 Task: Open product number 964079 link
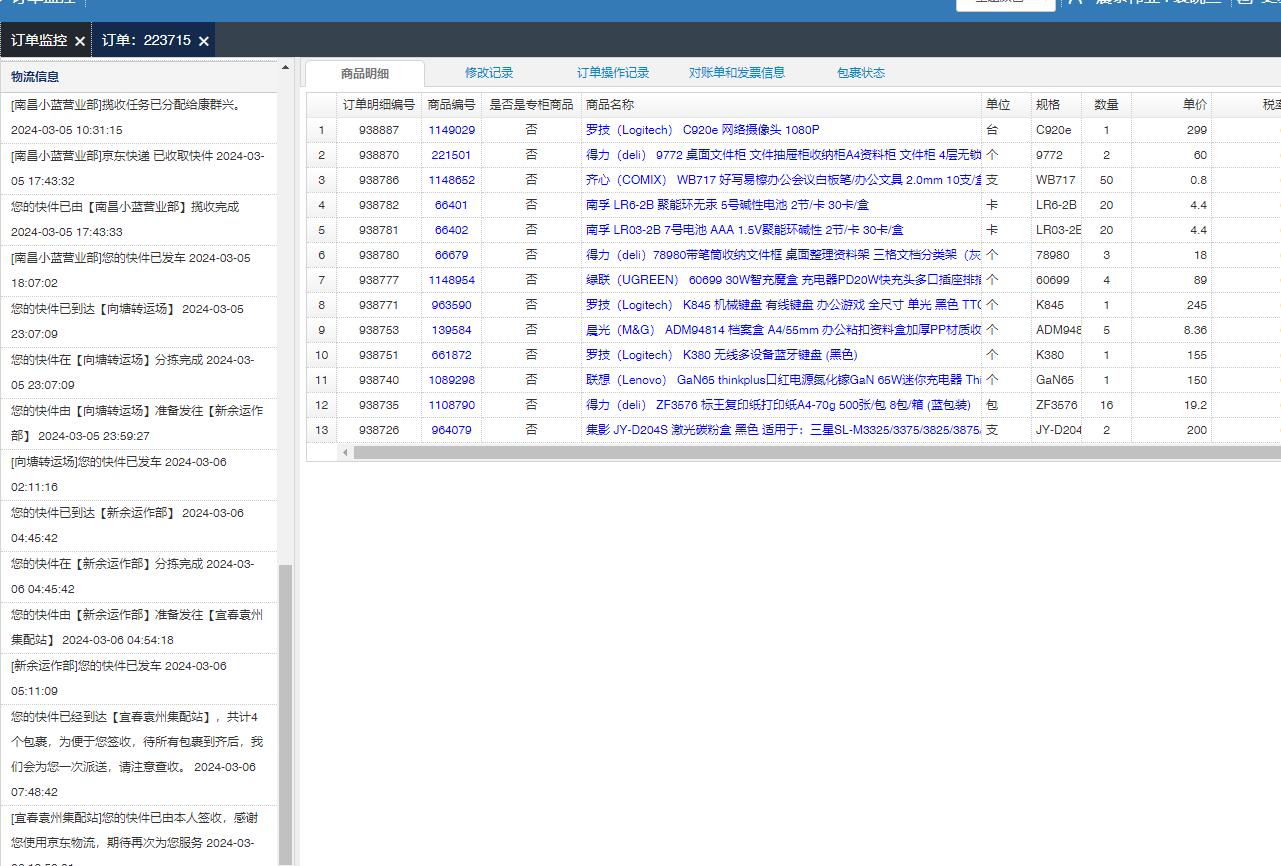point(452,430)
